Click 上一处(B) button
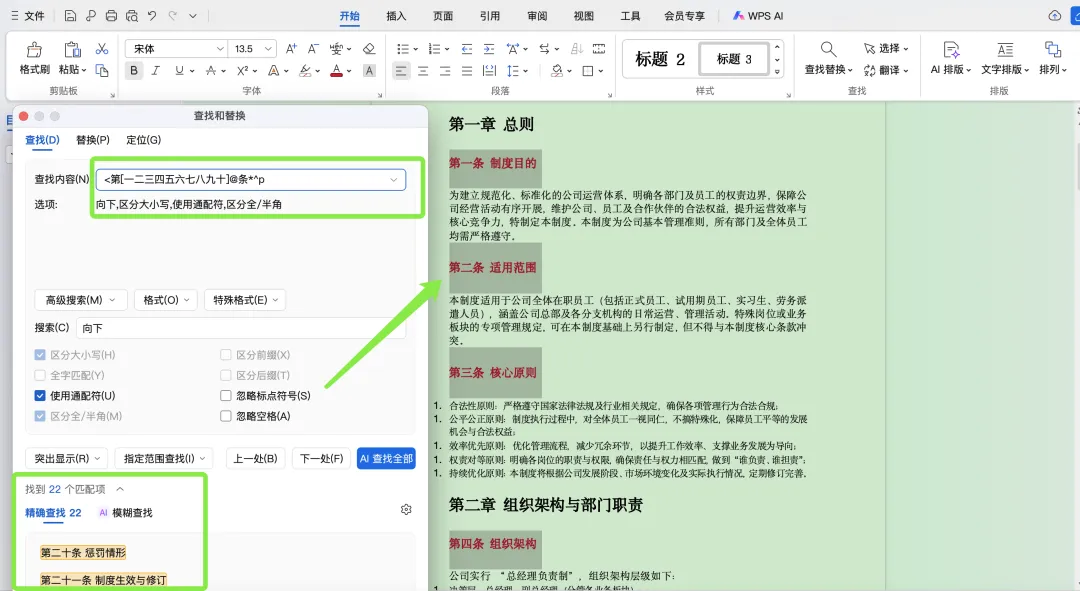This screenshot has height=591, width=1080. pos(256,458)
